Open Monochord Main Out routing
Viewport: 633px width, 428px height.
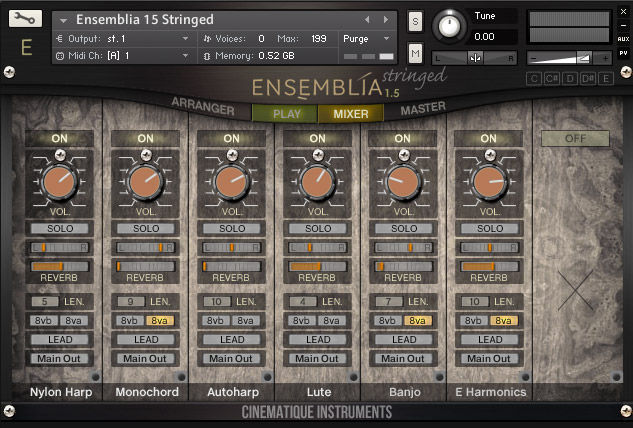(x=145, y=359)
